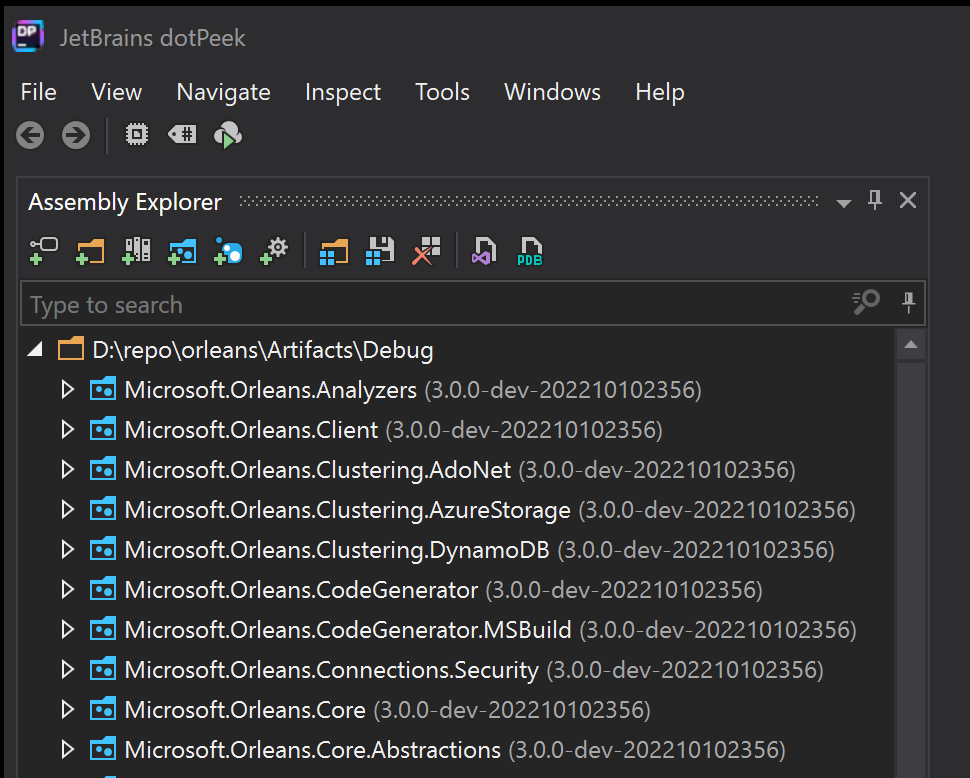Expand Microsoft.Orleans.Core.Abstractions node
This screenshot has width=970, height=778.
pyautogui.click(x=68, y=750)
